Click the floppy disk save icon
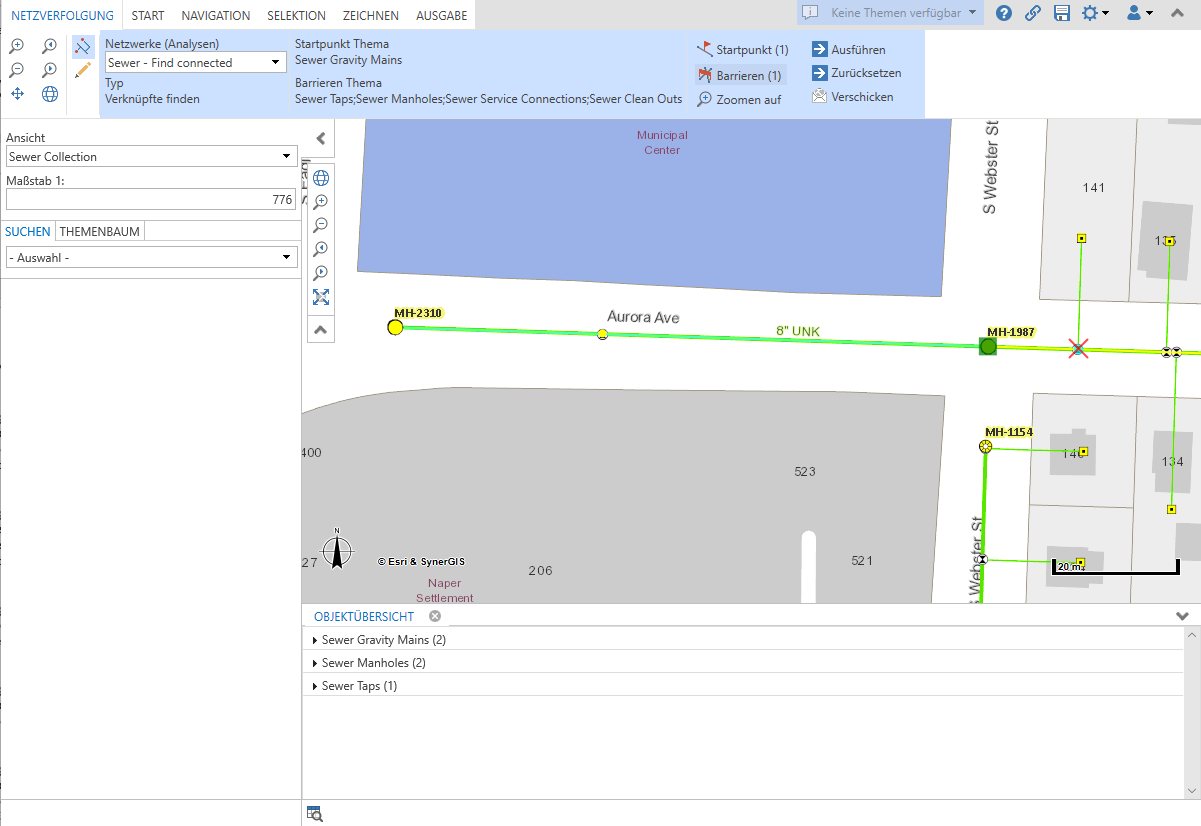The width and height of the screenshot is (1201, 826). point(1061,13)
